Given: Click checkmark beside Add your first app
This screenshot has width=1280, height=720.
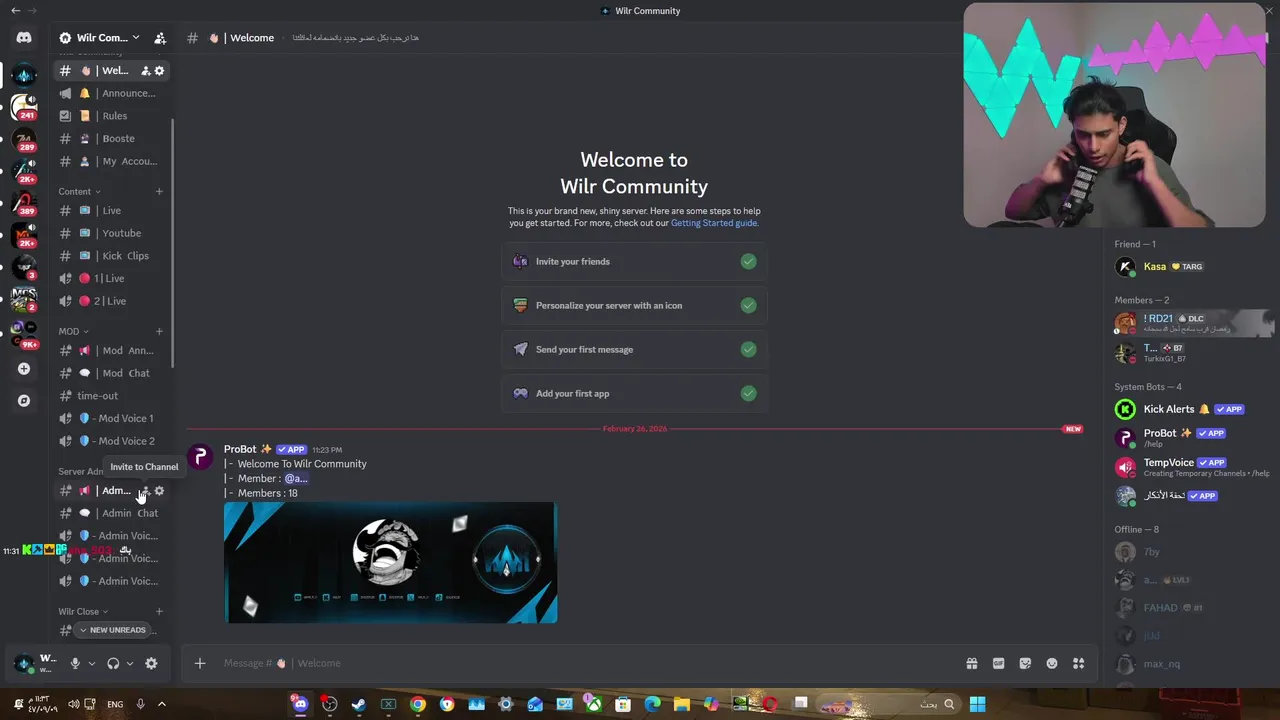Looking at the screenshot, I should point(748,394).
